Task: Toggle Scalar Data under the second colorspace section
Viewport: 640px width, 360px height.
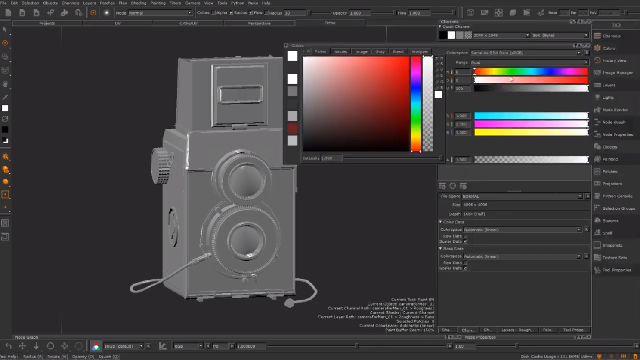Action: click(465, 269)
